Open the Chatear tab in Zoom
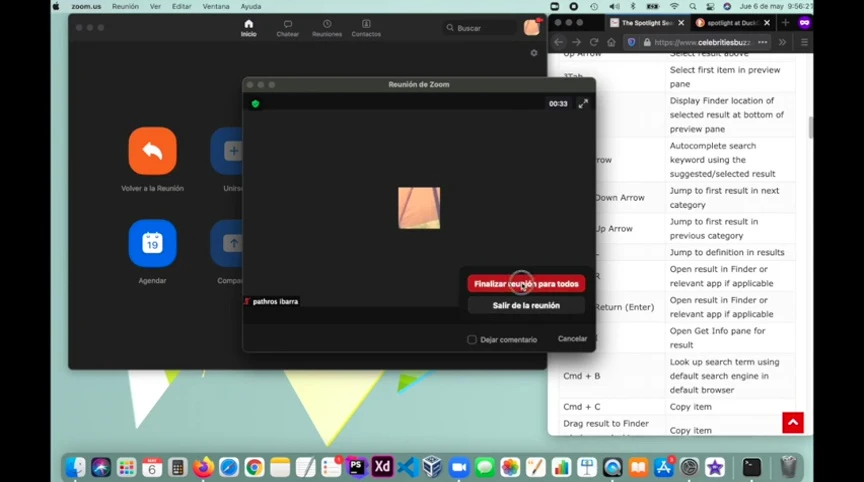The height and width of the screenshot is (482, 864). click(288, 28)
